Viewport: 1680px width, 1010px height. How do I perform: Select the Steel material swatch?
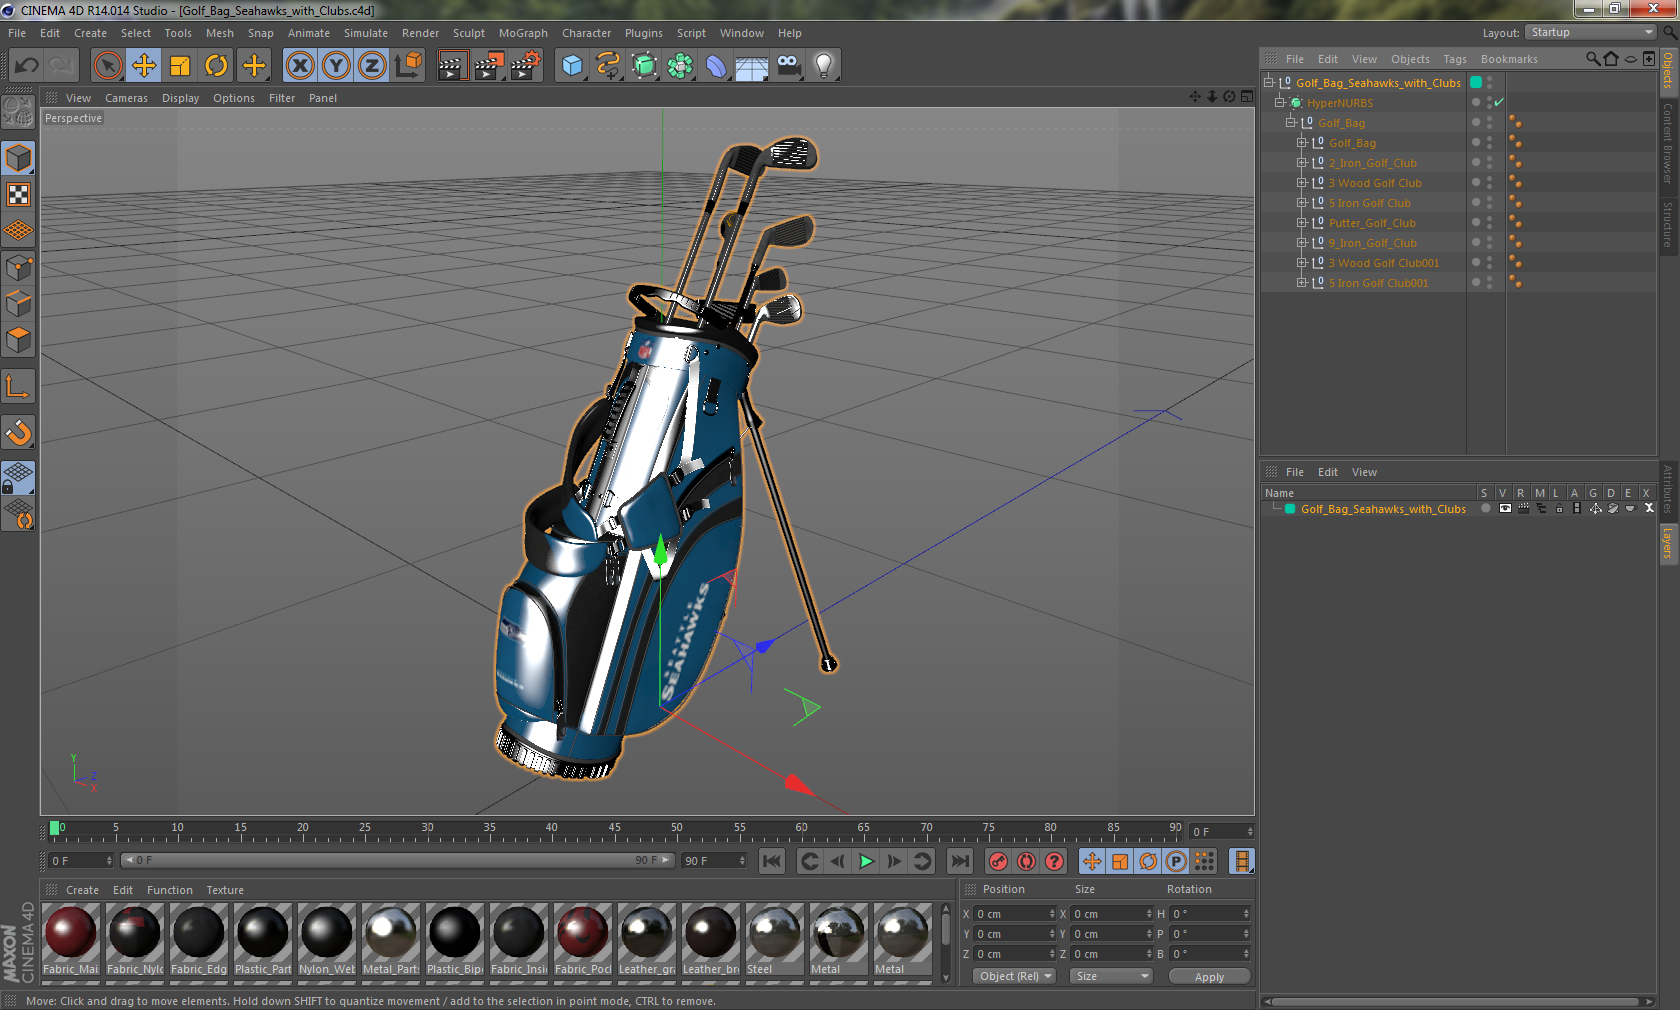775,938
